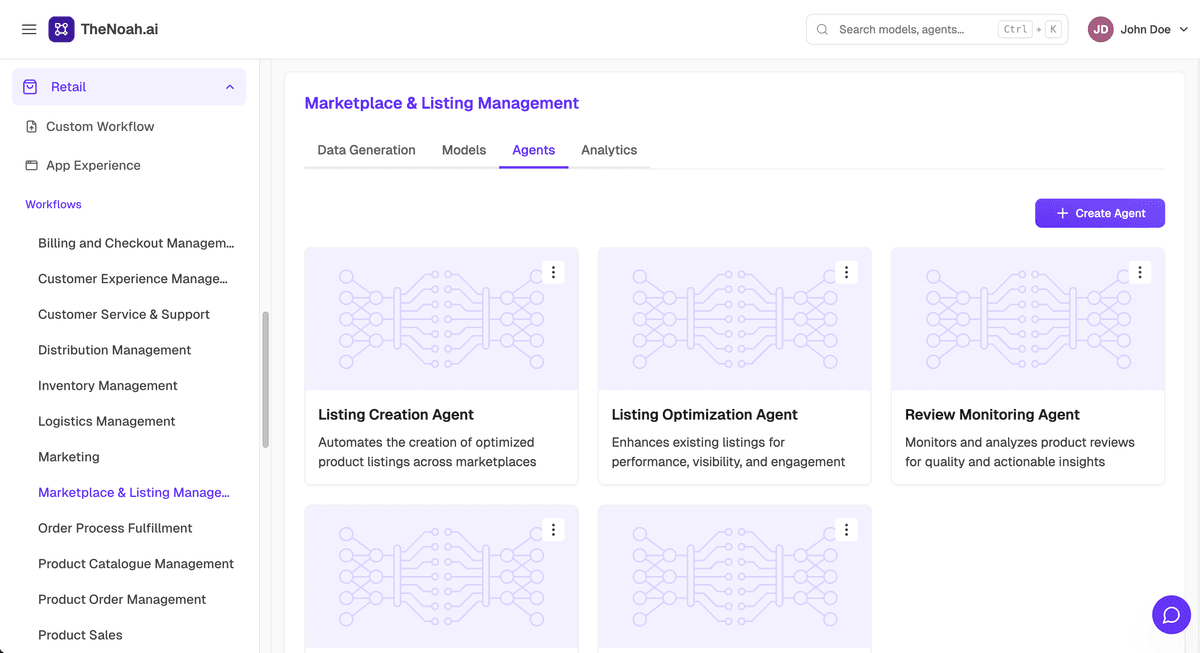Click the Workflows section label

click(x=53, y=204)
